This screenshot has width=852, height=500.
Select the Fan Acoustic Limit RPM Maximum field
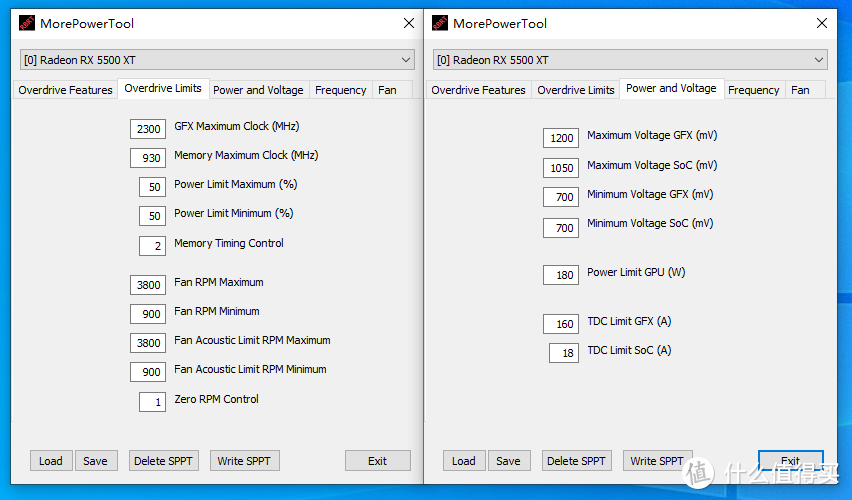click(148, 343)
